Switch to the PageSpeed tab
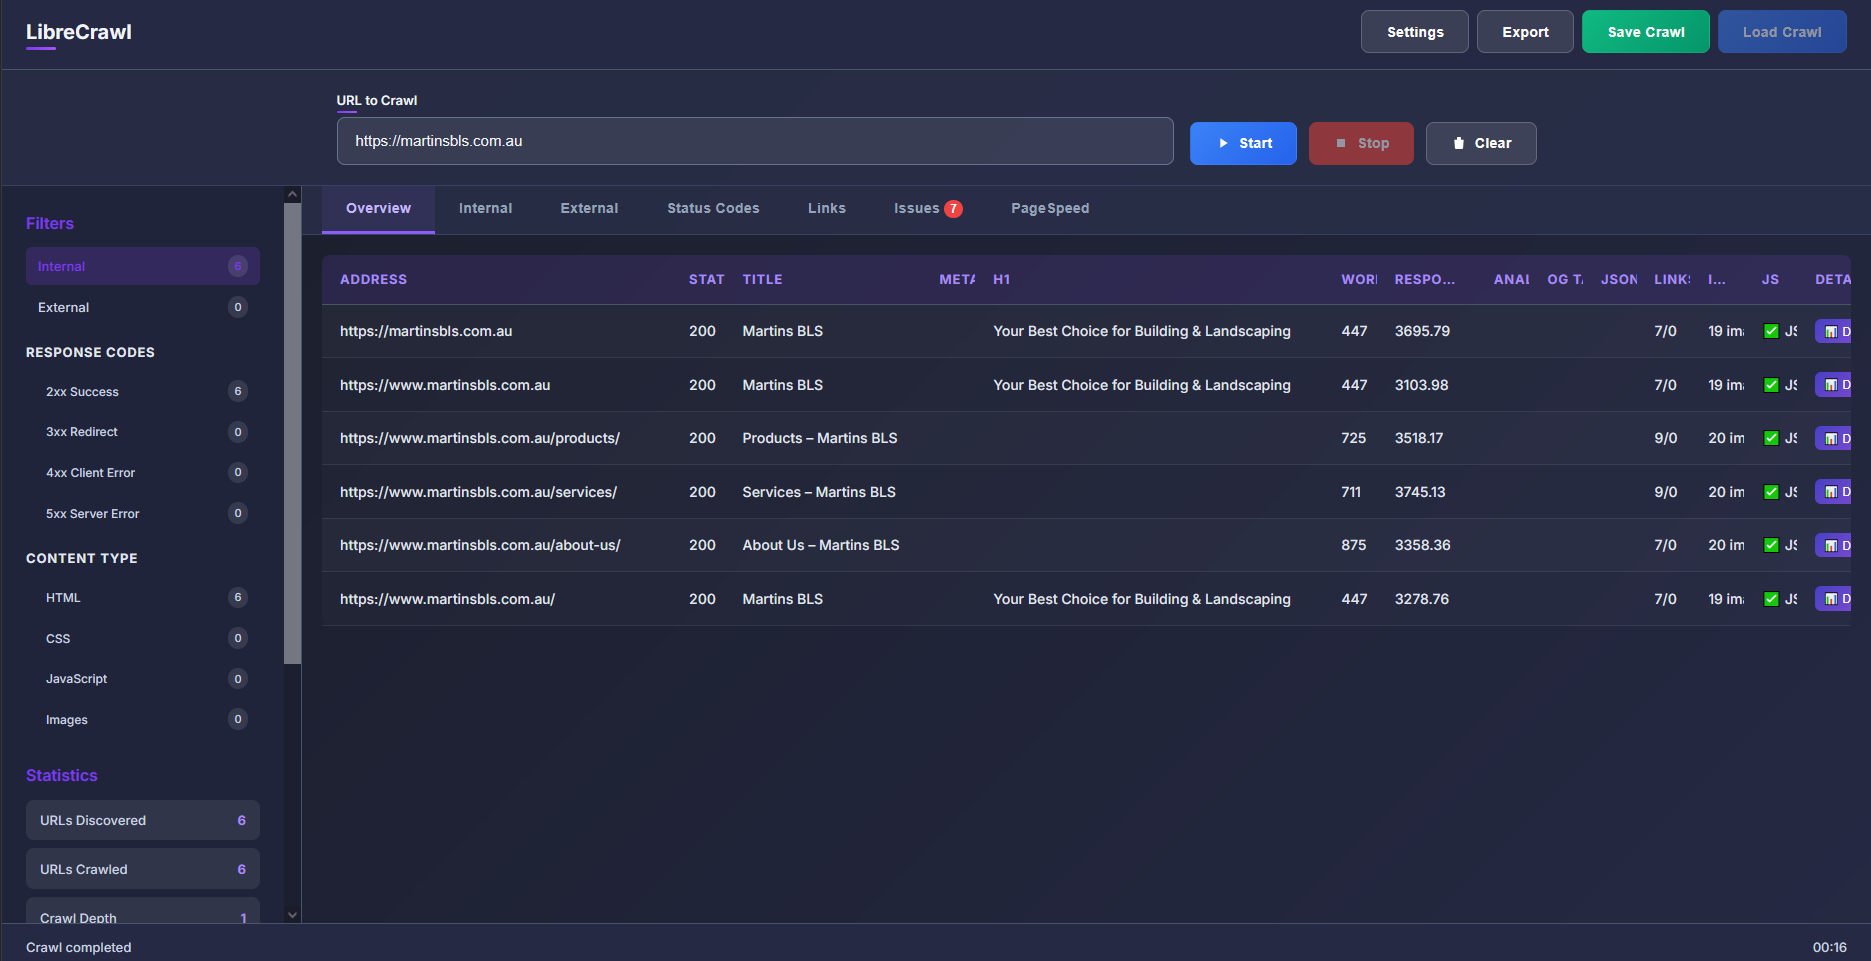 [x=1049, y=208]
